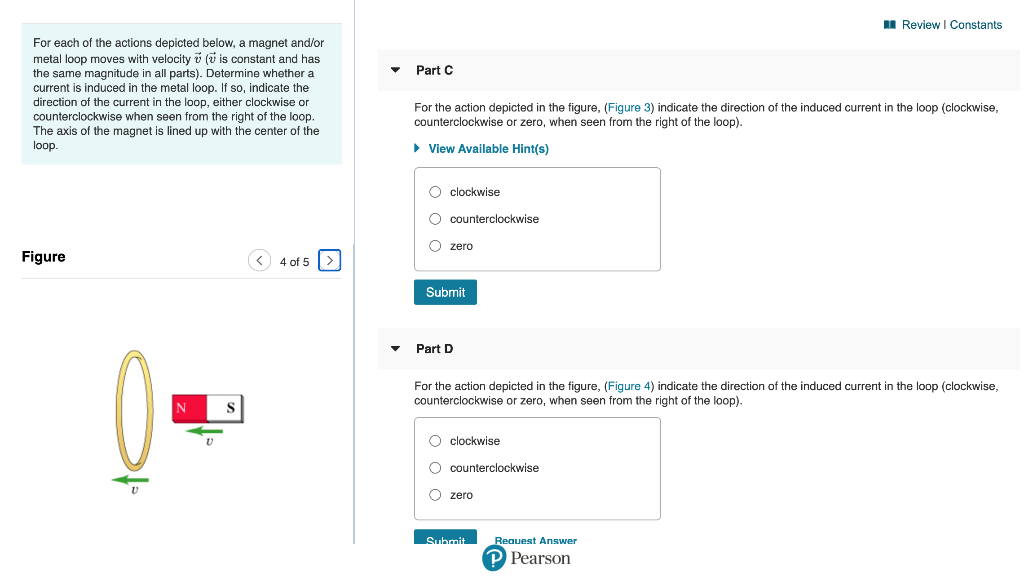
Task: Select counterclockwise in Part C
Action: (x=435, y=218)
